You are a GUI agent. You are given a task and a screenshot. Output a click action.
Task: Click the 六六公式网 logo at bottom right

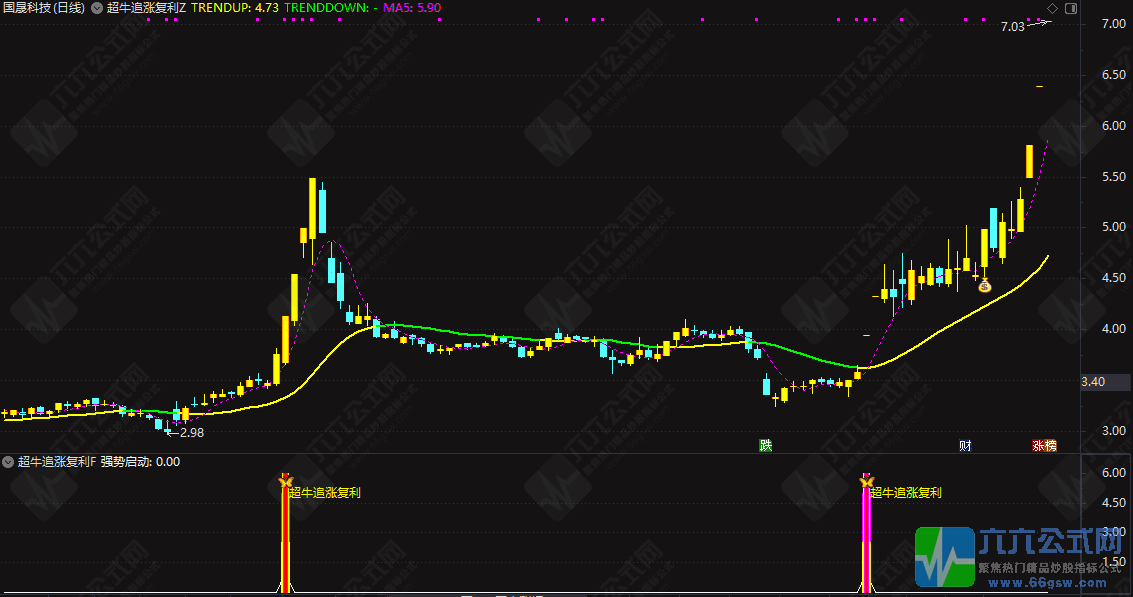point(1020,557)
